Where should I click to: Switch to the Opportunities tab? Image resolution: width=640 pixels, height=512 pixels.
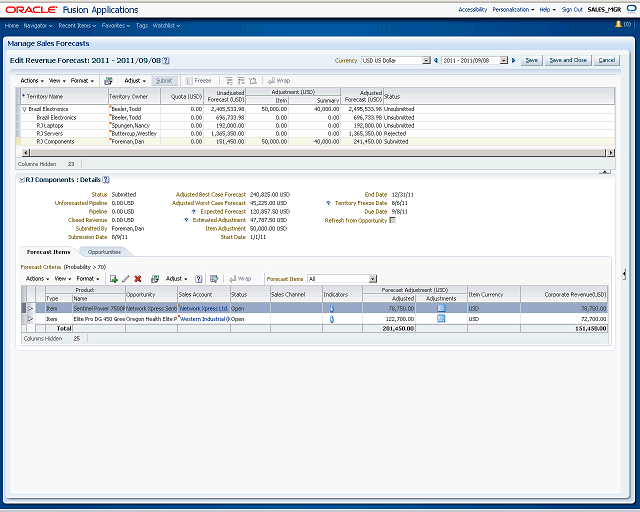104,252
